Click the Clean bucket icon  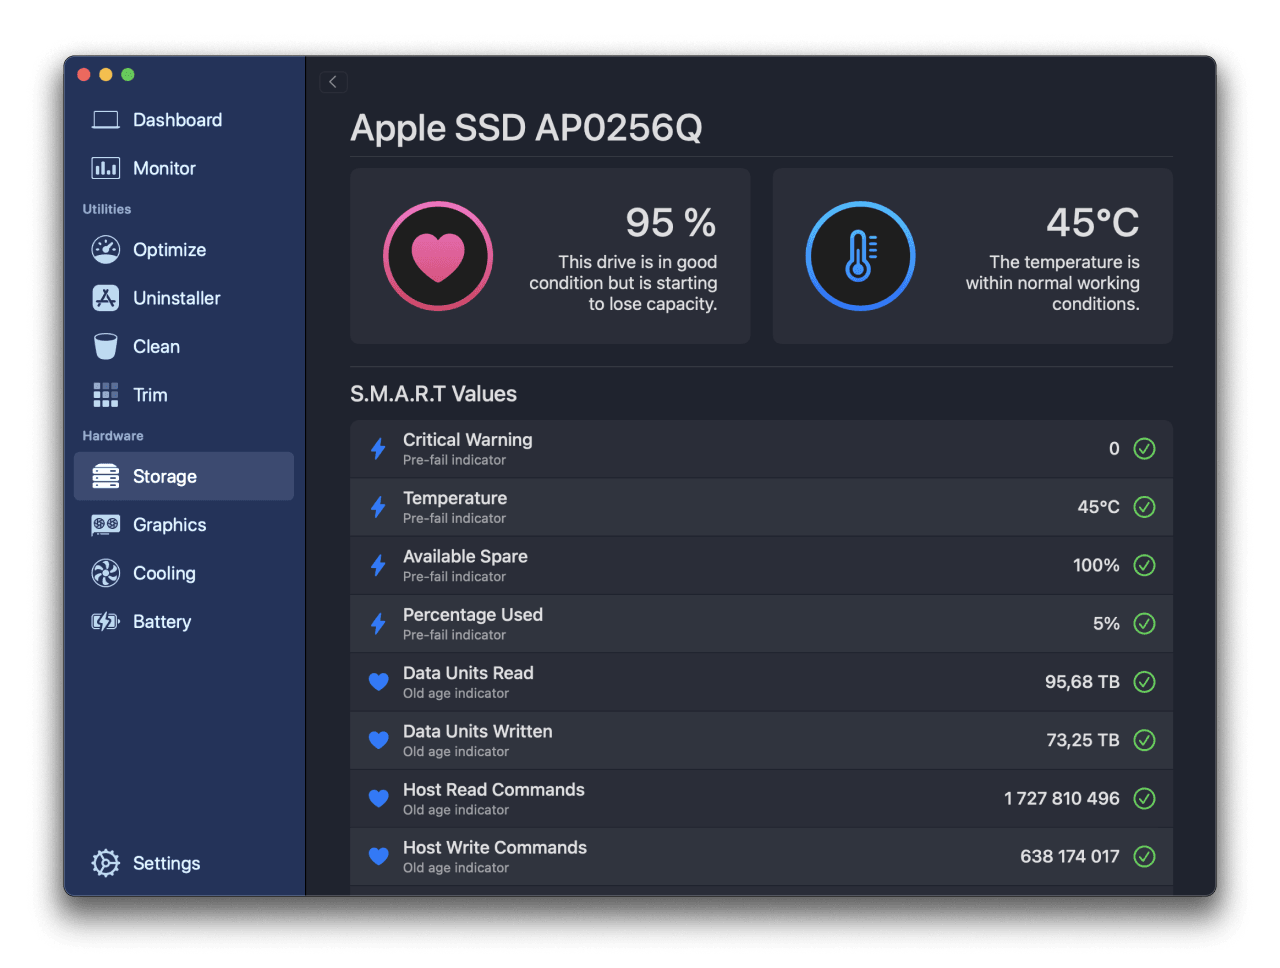[105, 346]
